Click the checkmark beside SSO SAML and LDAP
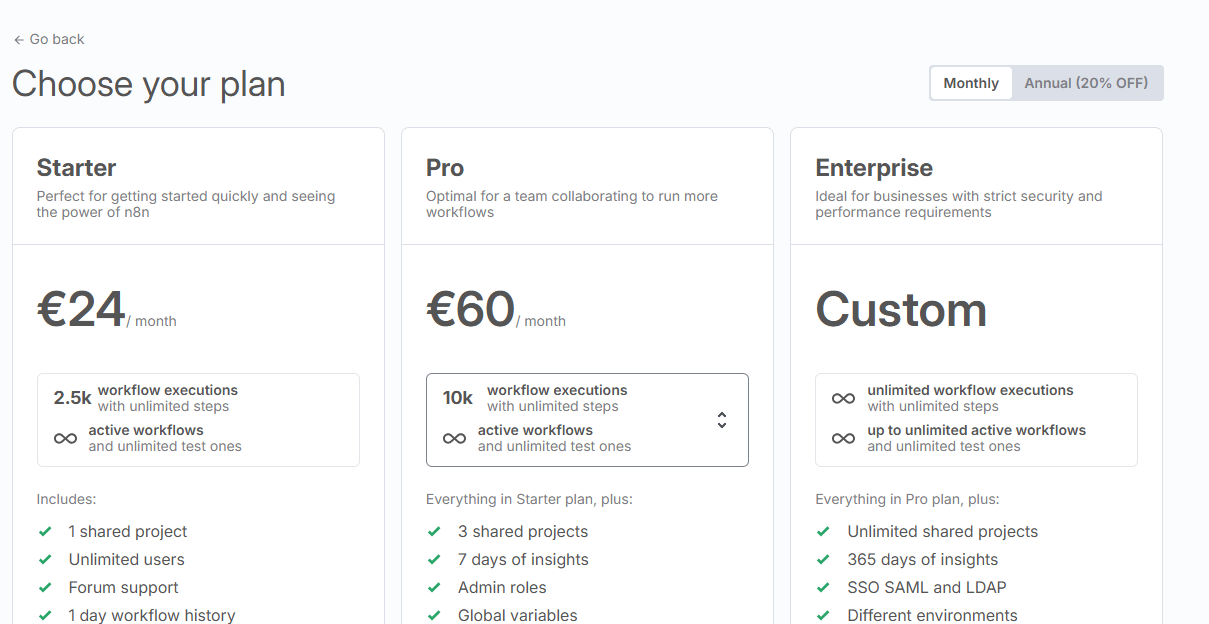This screenshot has width=1209, height=624. [x=823, y=588]
